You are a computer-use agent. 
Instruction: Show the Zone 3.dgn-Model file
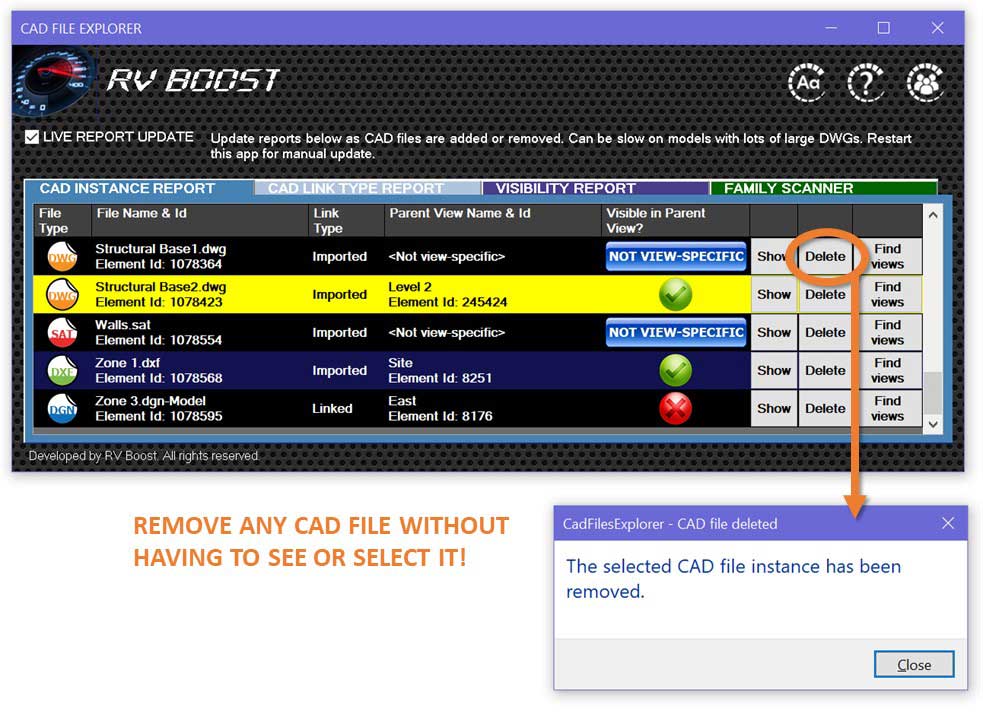(x=774, y=409)
